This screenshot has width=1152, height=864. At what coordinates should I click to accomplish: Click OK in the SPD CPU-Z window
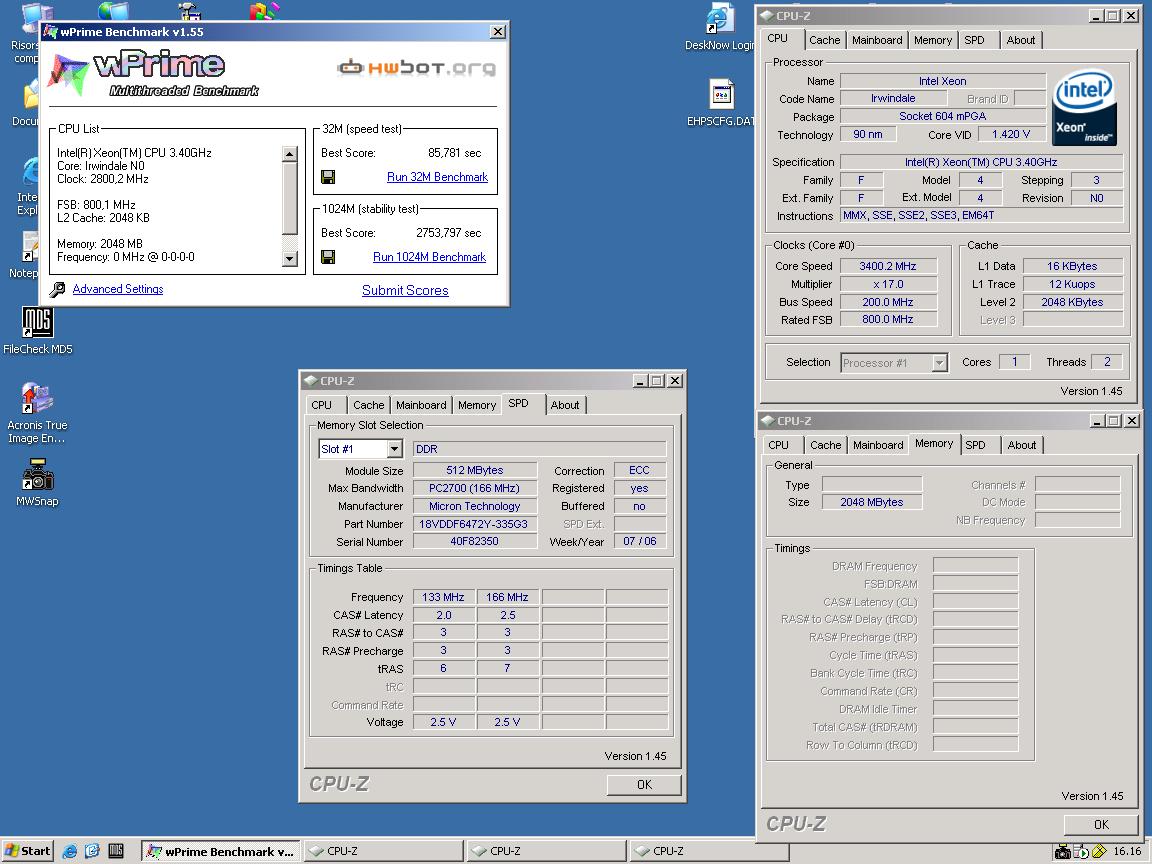click(x=644, y=785)
